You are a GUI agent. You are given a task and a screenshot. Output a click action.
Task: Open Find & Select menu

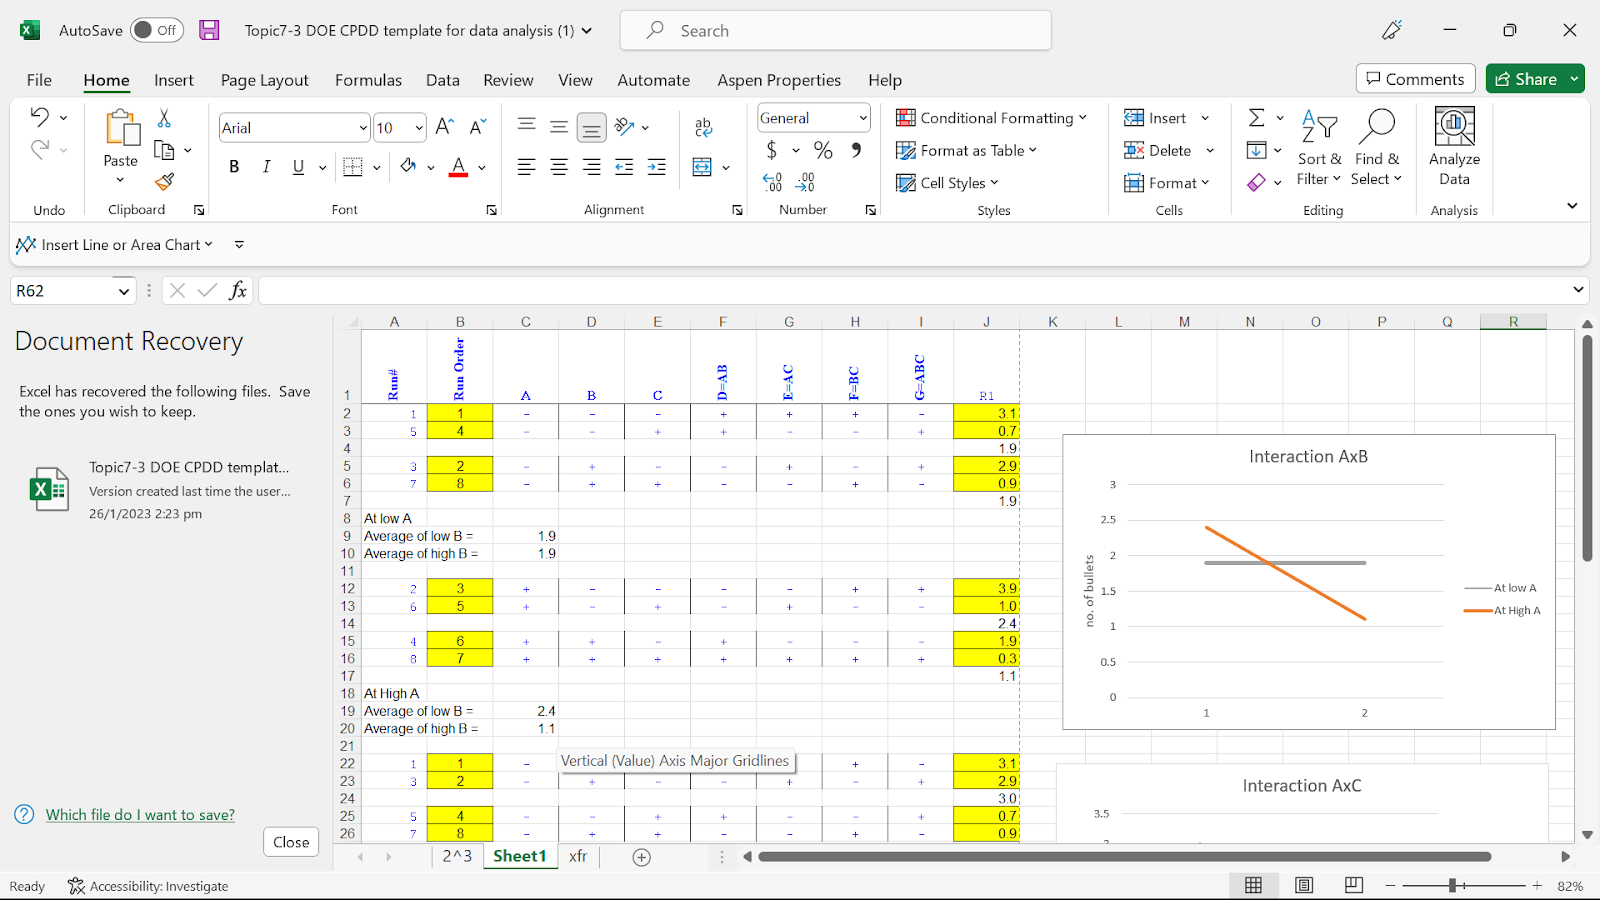pos(1377,147)
